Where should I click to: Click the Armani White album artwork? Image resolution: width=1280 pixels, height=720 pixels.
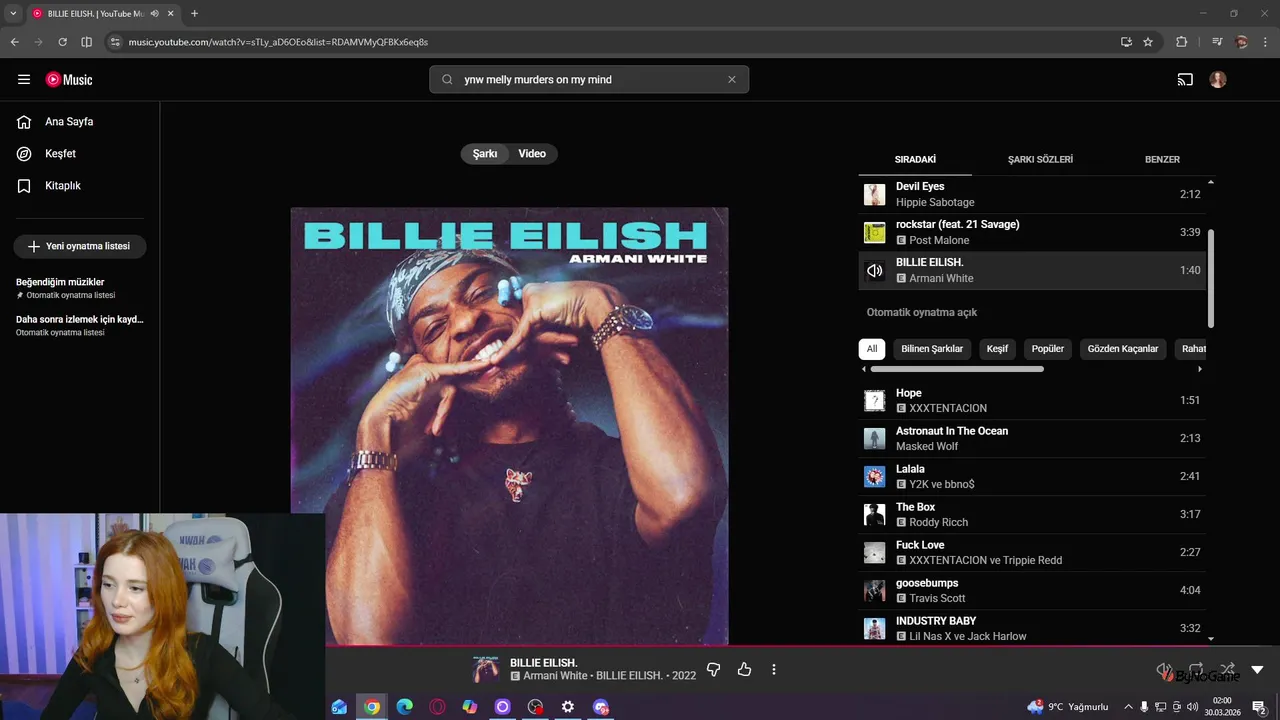point(510,427)
